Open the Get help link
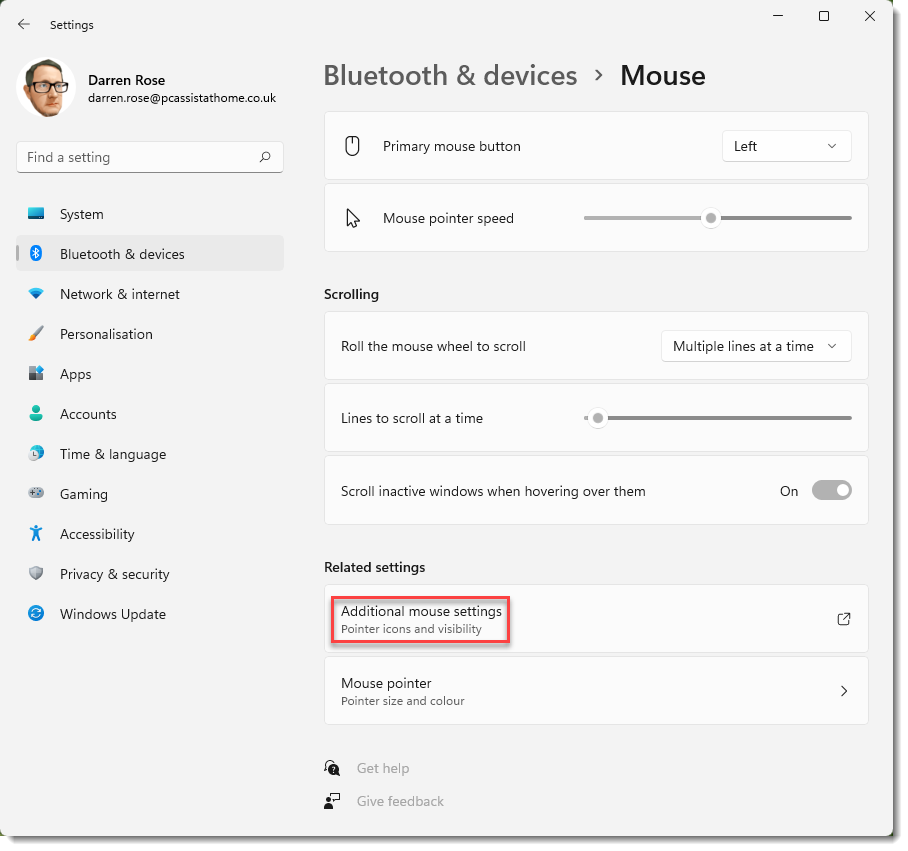 pyautogui.click(x=382, y=768)
